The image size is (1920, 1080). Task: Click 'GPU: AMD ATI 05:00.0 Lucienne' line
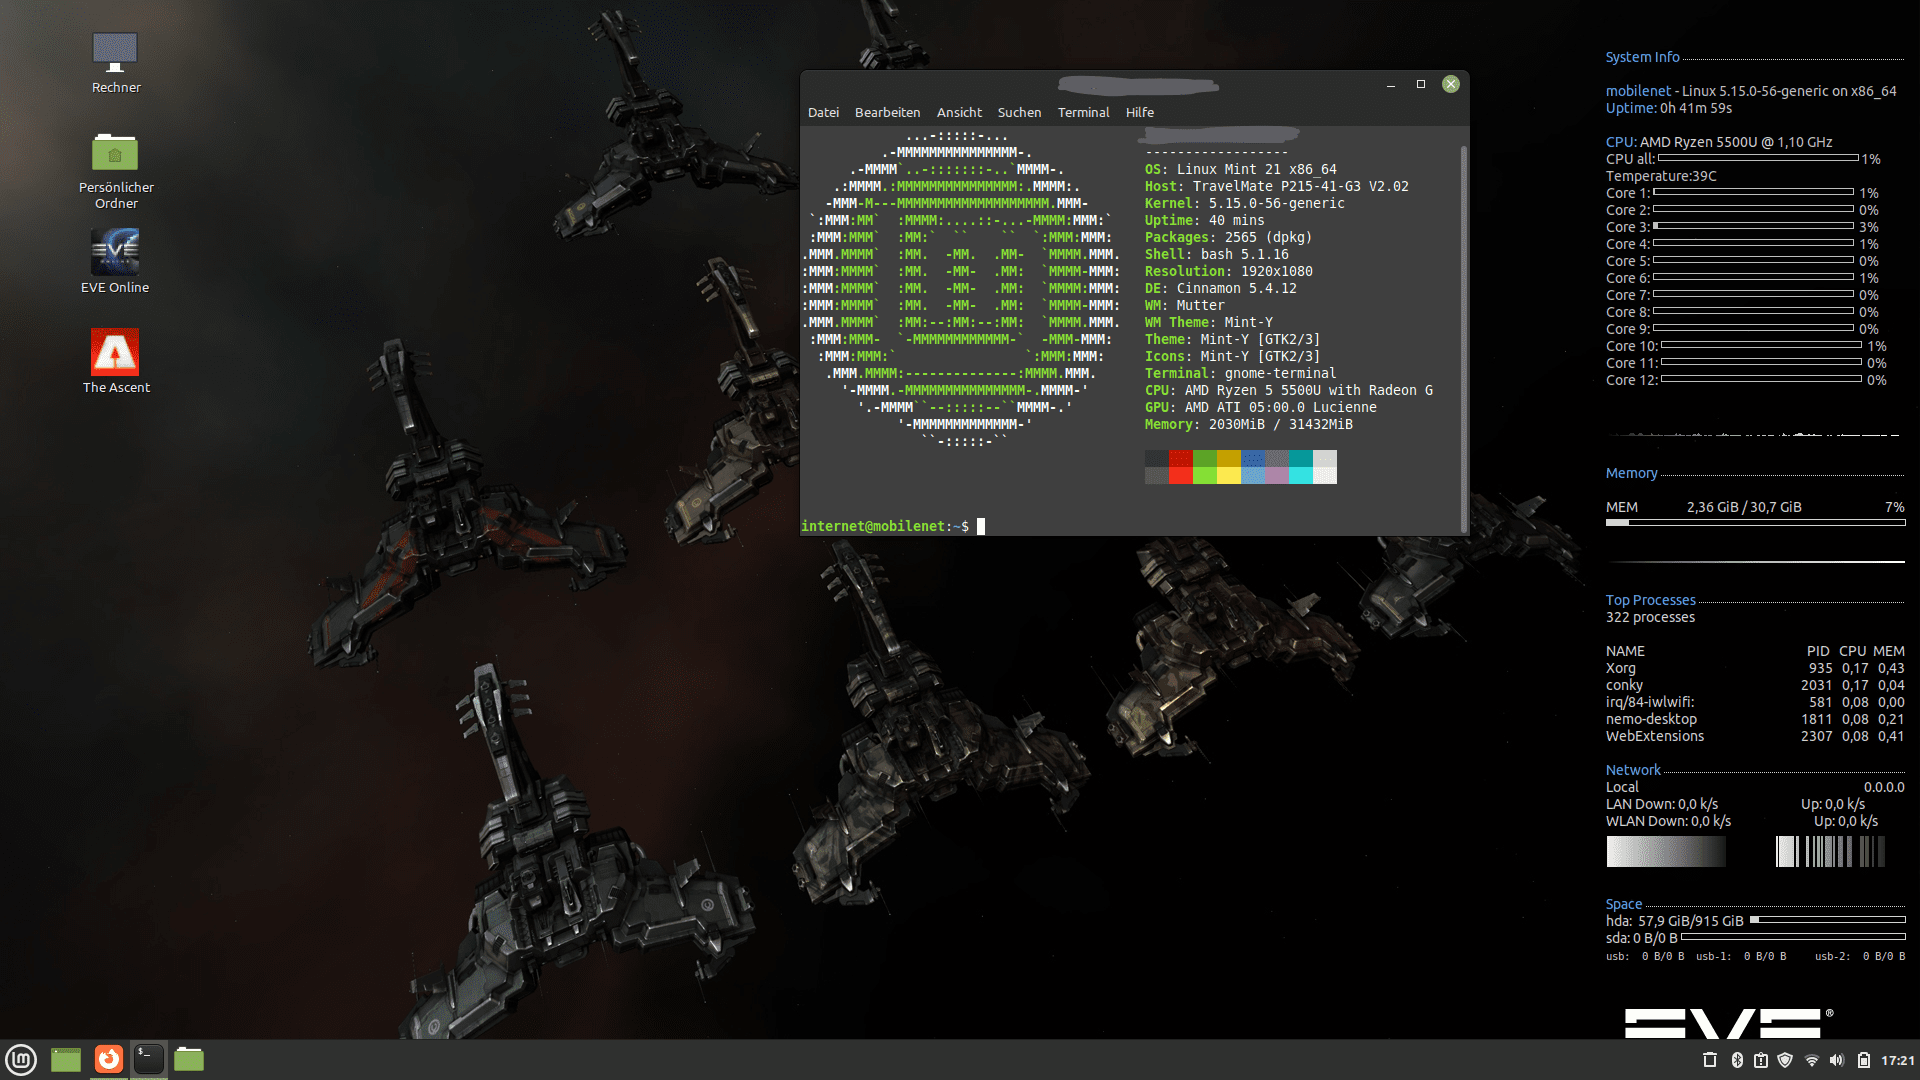coord(1261,407)
